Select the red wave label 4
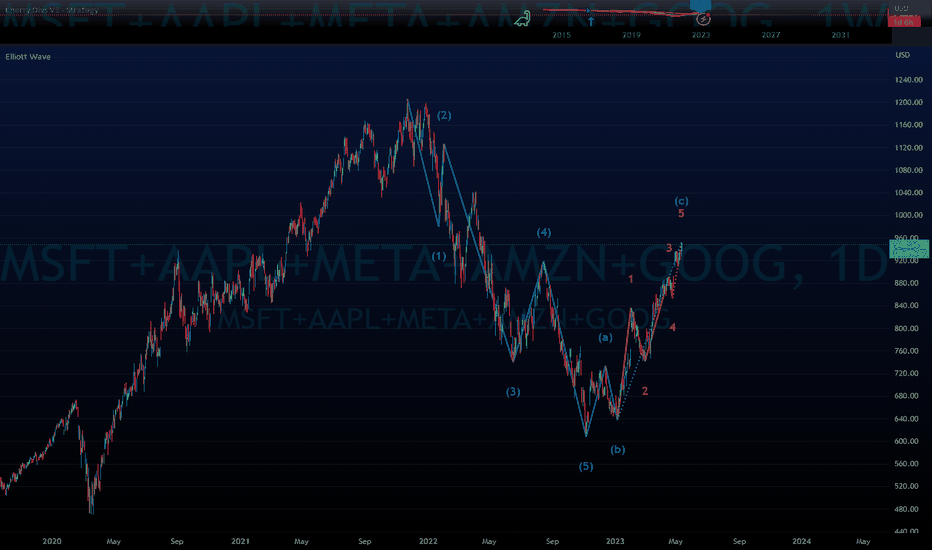This screenshot has height=550, width=932. [x=672, y=328]
